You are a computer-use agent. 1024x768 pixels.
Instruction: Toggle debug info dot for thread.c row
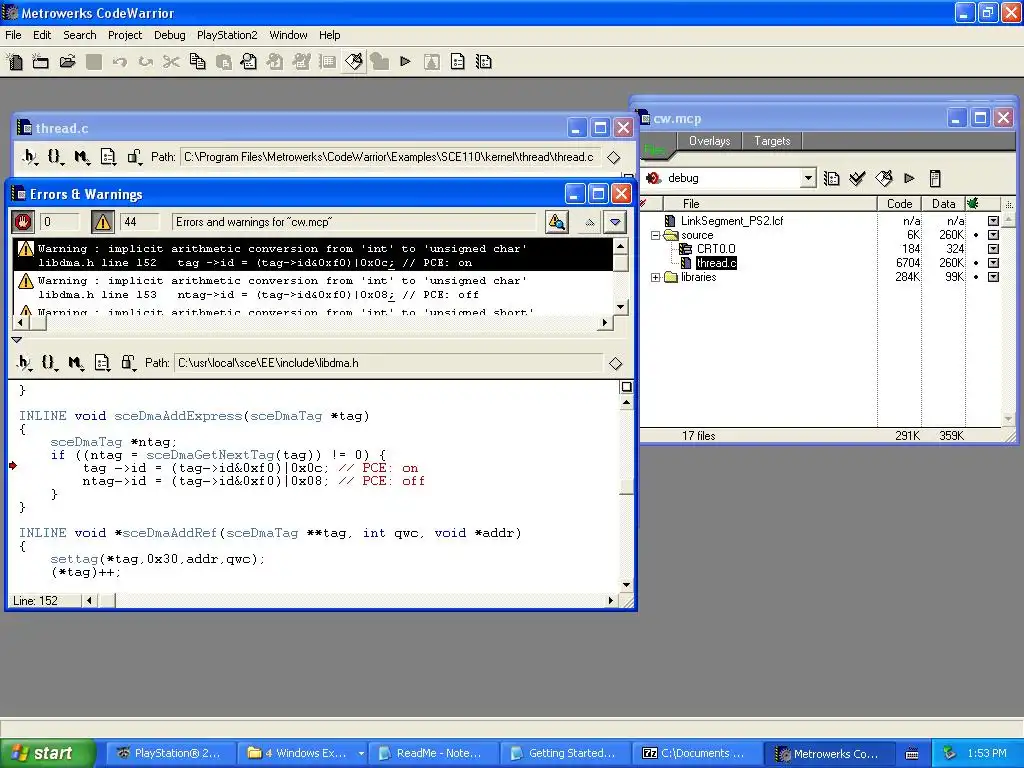(x=976, y=263)
